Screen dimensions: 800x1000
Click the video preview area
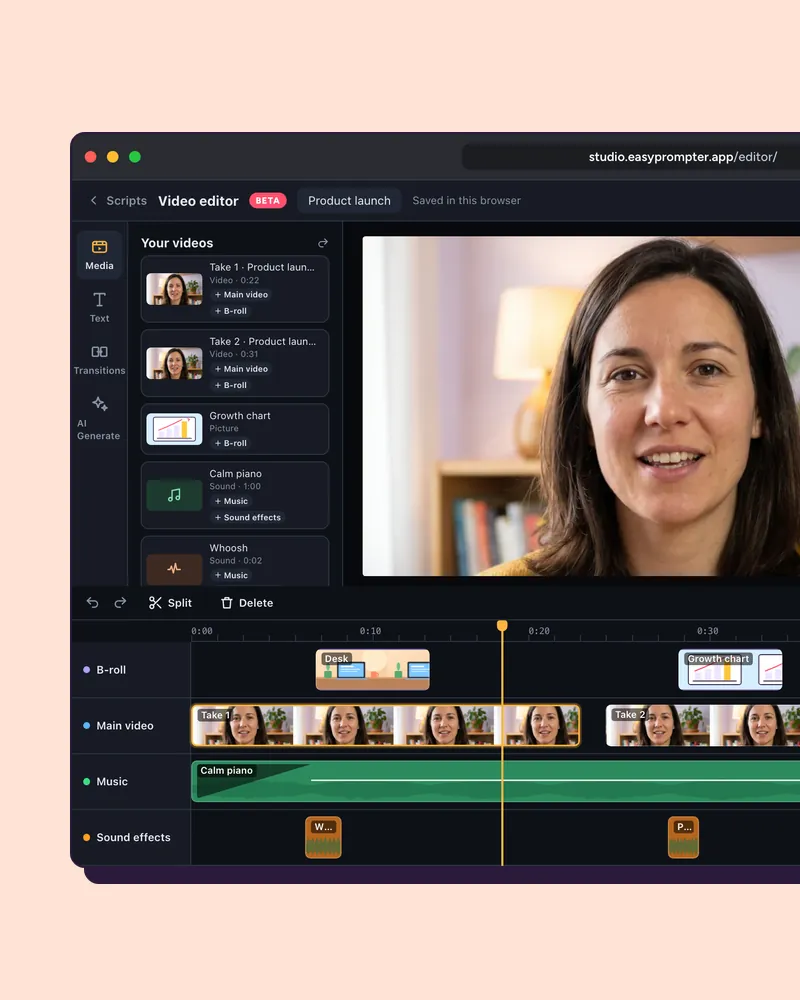click(581, 406)
